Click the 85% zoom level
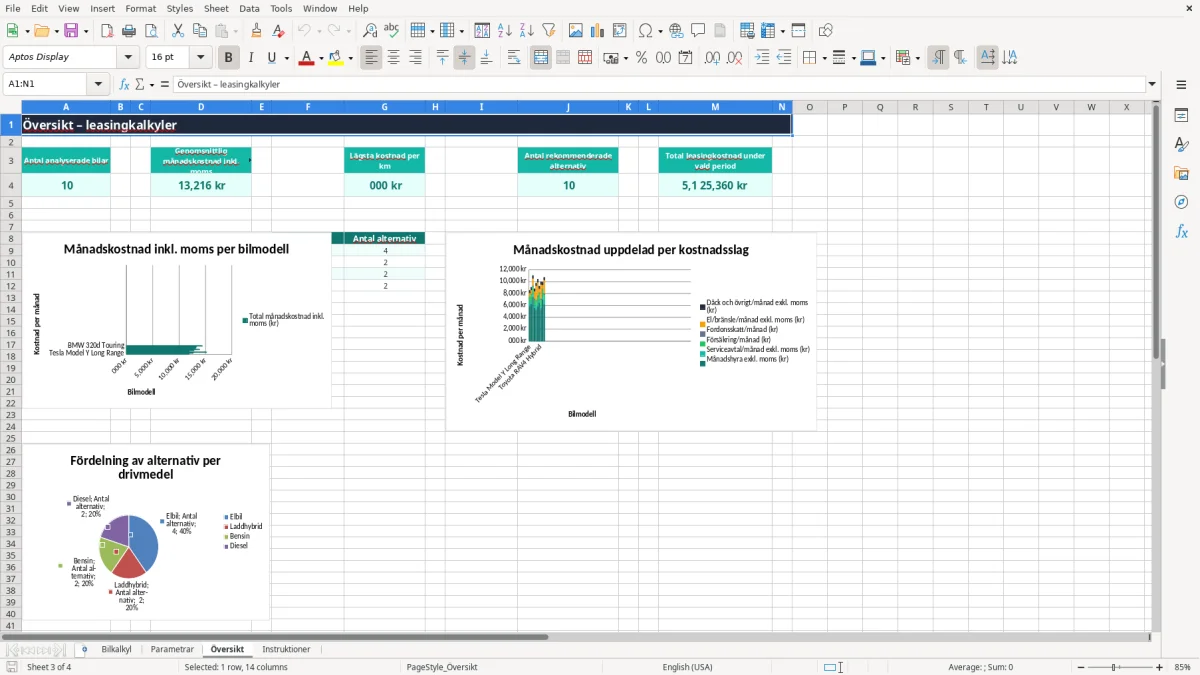 [x=1182, y=667]
